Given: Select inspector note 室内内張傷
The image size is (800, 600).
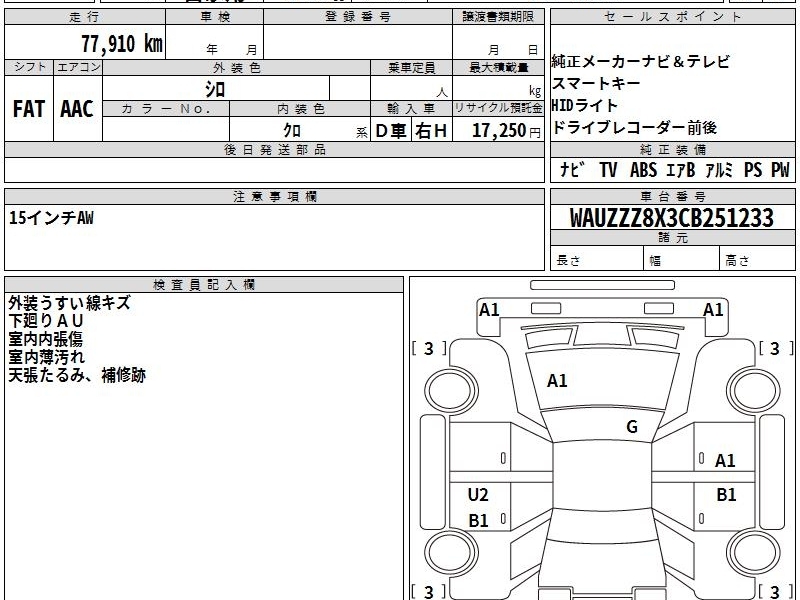Looking at the screenshot, I should coord(45,339).
